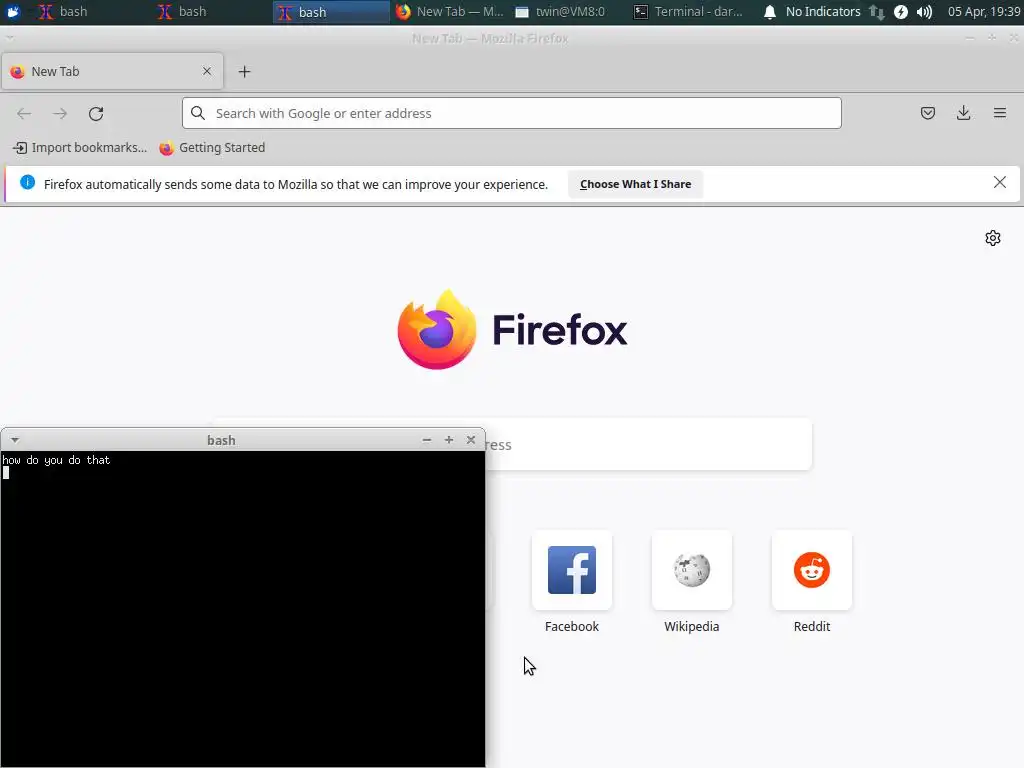Screen dimensions: 1024x768
Task: Switch to New Tab Firefox taskbar entry
Action: point(449,12)
